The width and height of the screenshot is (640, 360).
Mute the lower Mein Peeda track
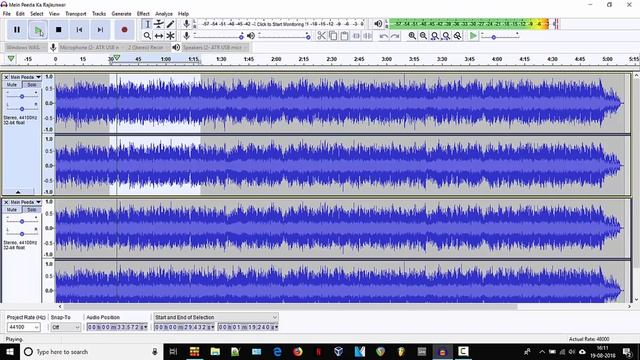click(12, 209)
